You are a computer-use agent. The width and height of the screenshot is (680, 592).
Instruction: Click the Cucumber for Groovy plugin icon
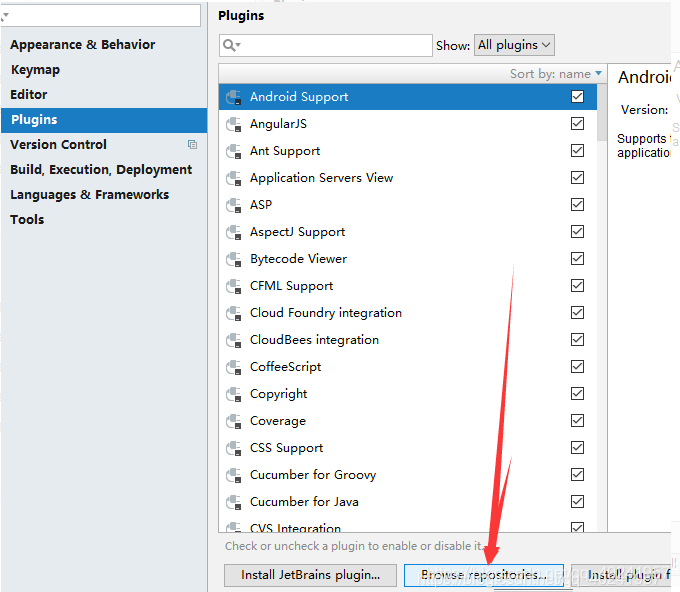coord(234,475)
